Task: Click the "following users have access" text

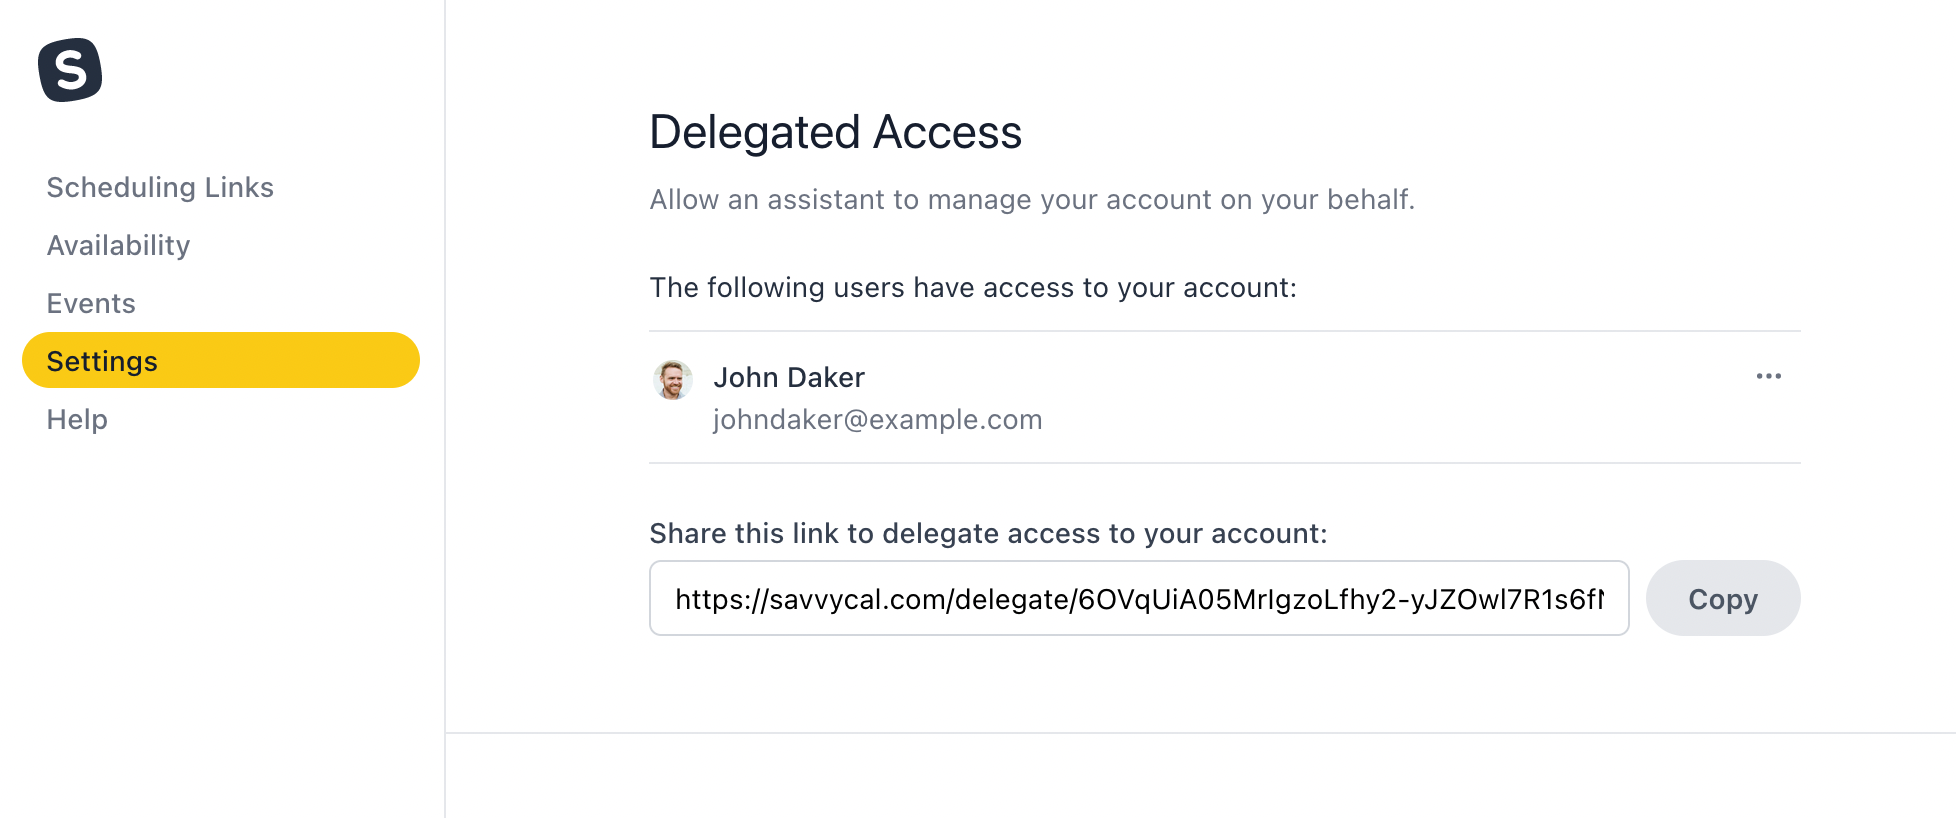Action: click(x=972, y=288)
